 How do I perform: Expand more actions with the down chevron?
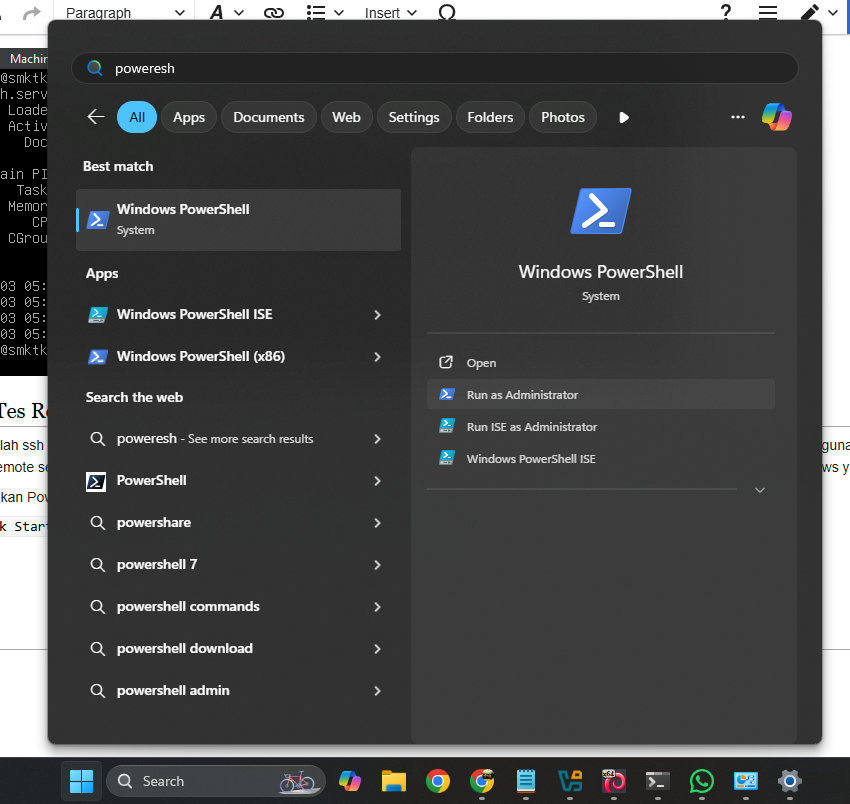coord(759,490)
